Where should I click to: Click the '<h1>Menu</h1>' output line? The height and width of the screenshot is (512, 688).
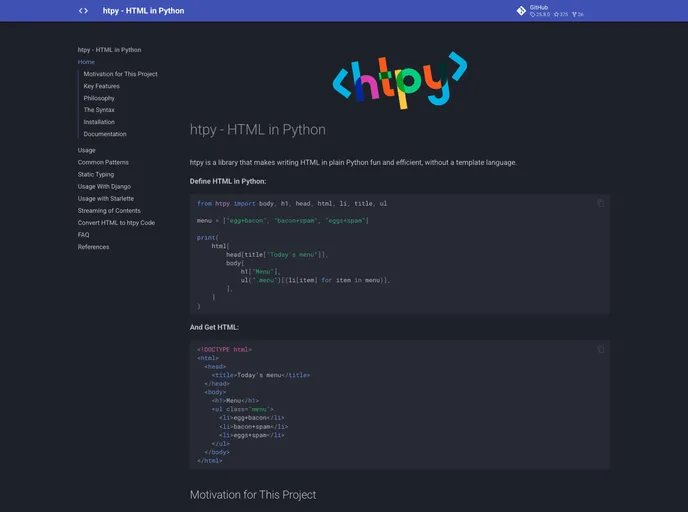[235, 401]
